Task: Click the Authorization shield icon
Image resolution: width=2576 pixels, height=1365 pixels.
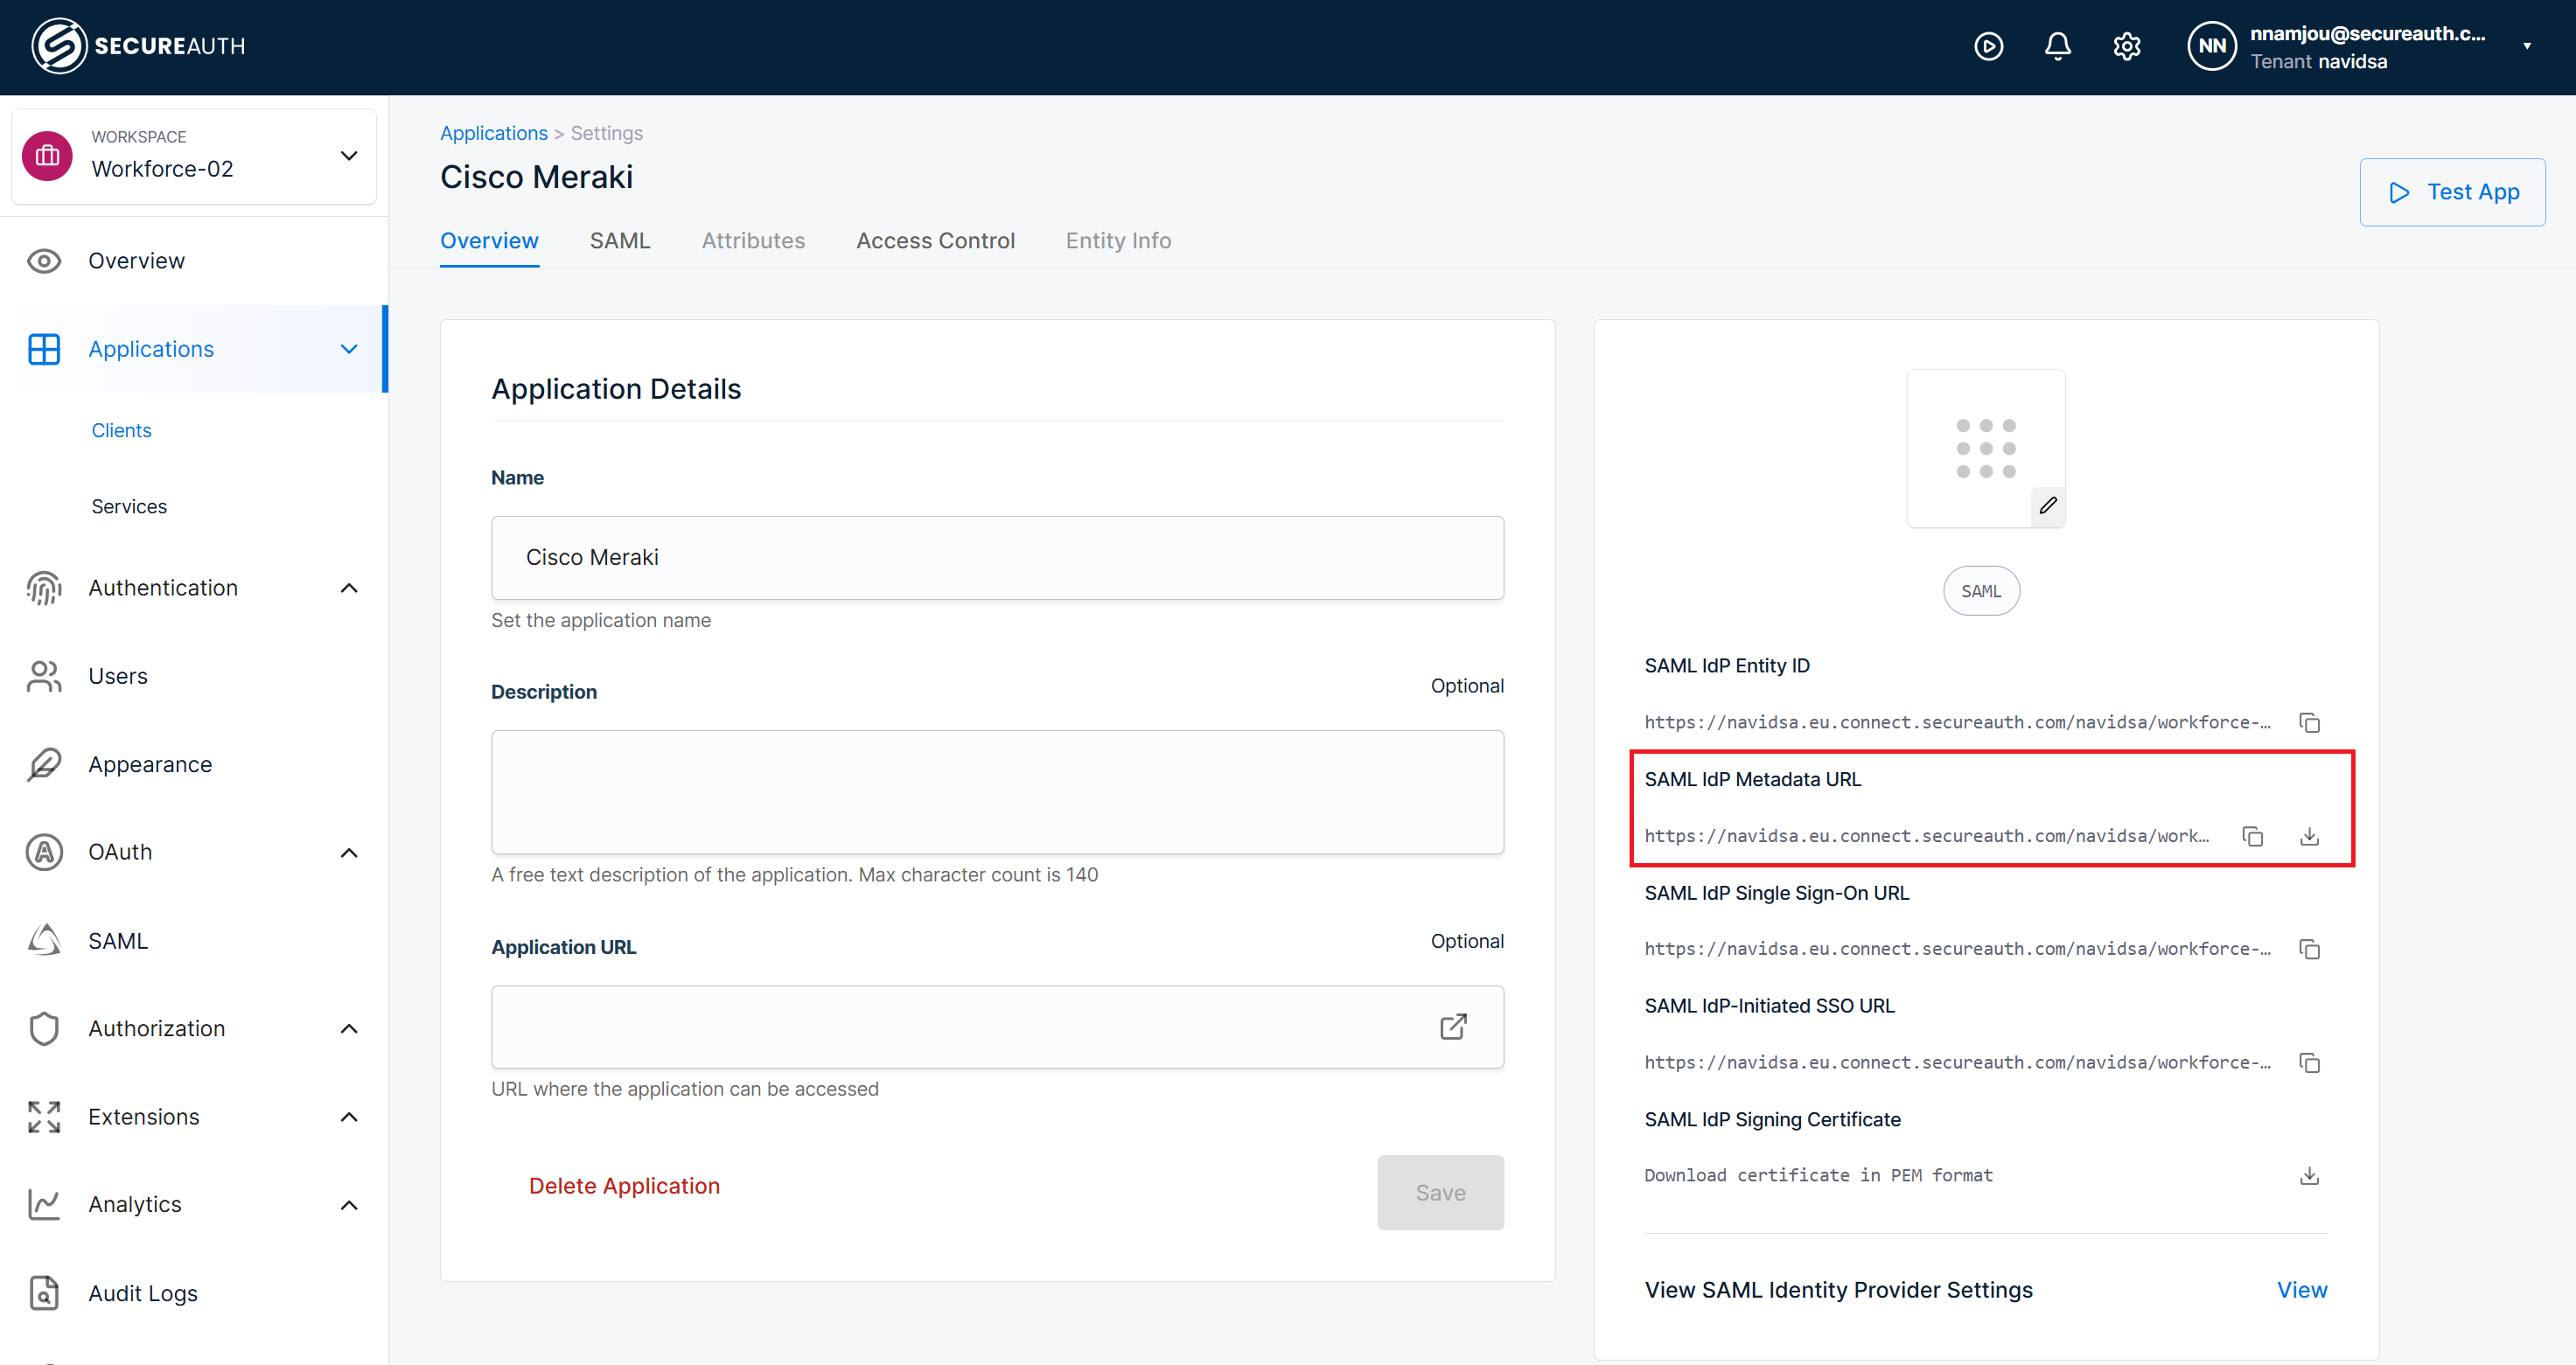Action: click(44, 1028)
